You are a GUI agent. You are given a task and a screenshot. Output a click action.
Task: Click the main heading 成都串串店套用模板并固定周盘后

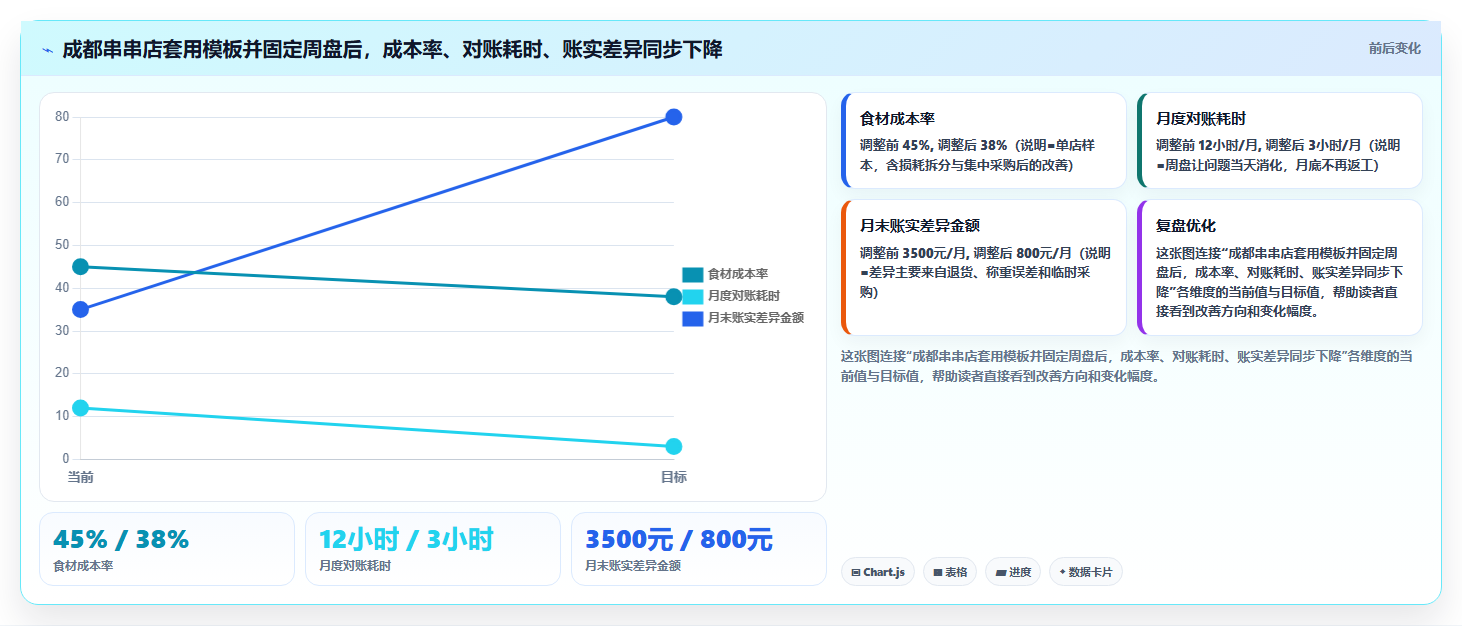click(392, 49)
